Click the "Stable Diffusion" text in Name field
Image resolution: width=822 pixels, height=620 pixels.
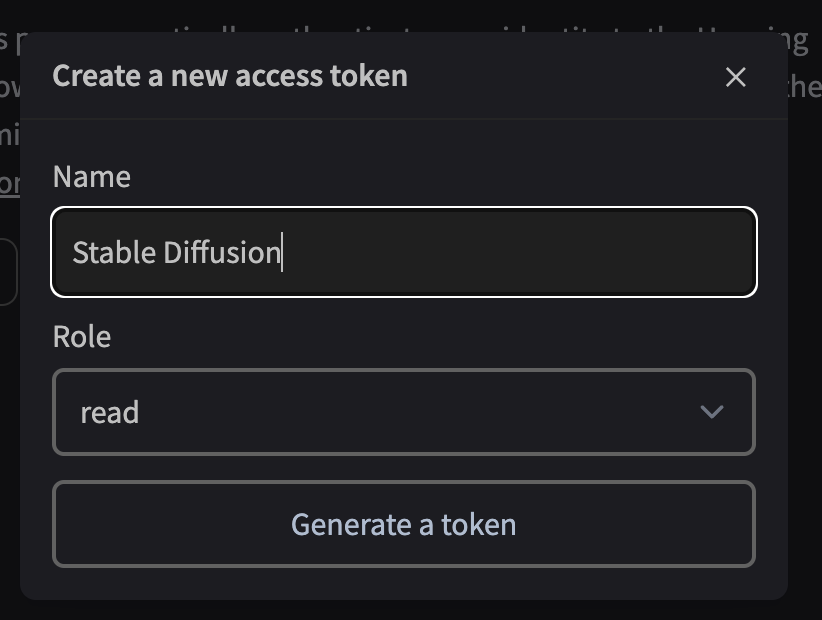(x=176, y=252)
